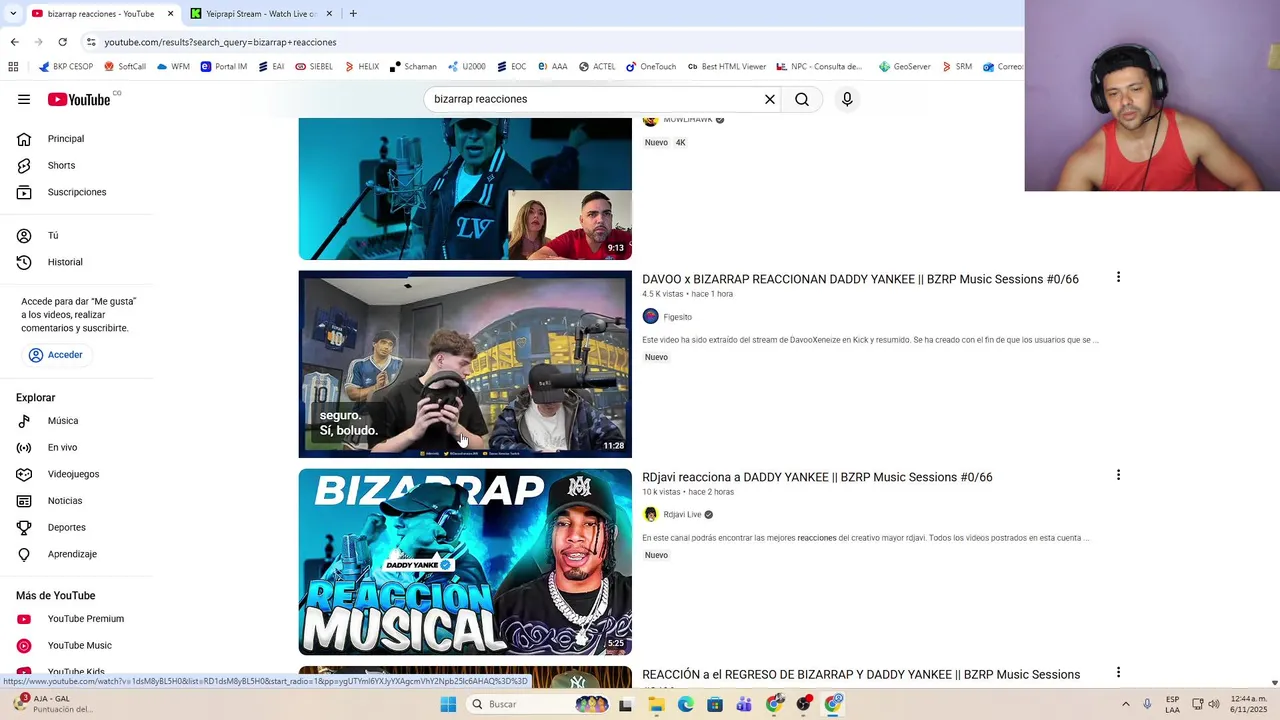1280x720 pixels.
Task: Show hidden tray icons chevron
Action: click(x=1125, y=704)
